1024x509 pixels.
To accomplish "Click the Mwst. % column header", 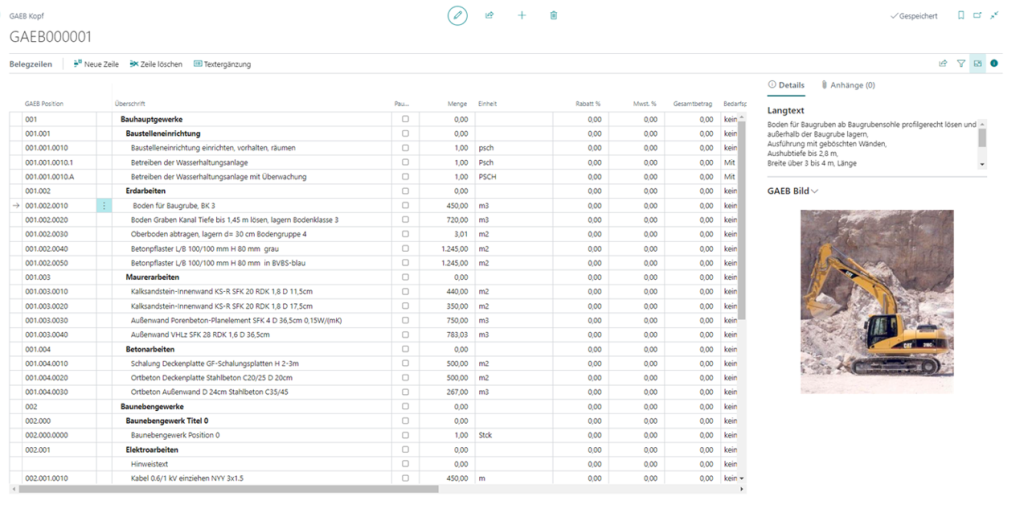I will coord(645,104).
